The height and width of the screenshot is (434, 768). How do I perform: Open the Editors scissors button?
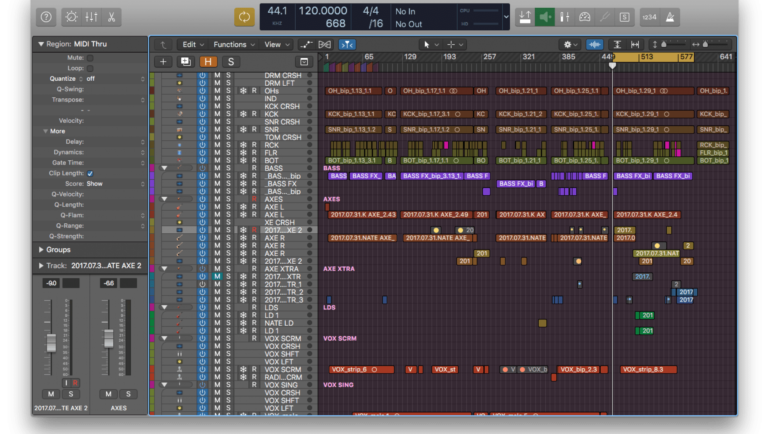click(111, 17)
